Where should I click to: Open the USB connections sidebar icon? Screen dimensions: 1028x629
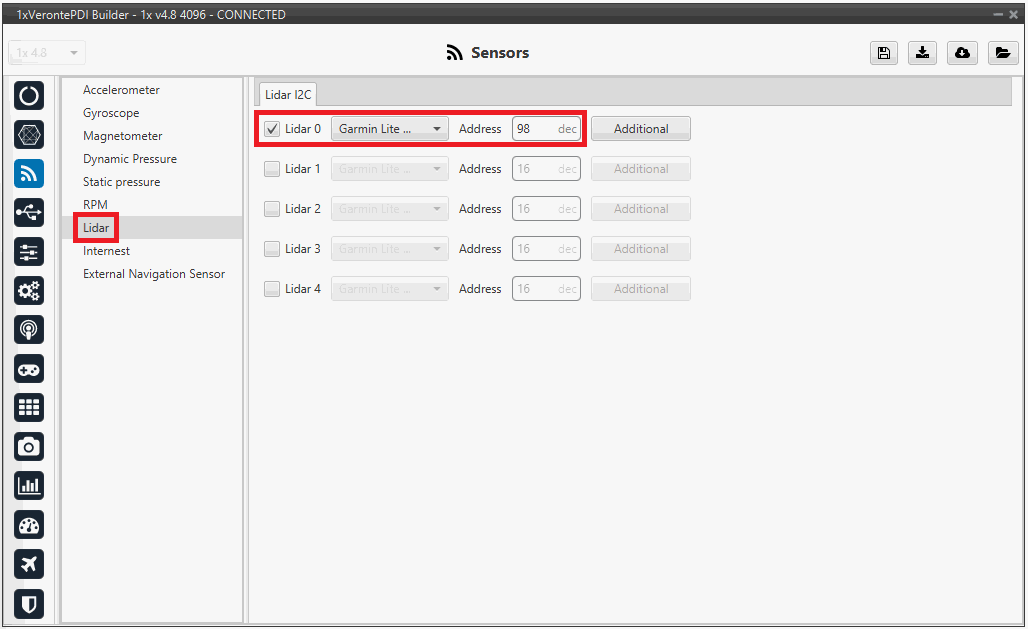click(29, 212)
